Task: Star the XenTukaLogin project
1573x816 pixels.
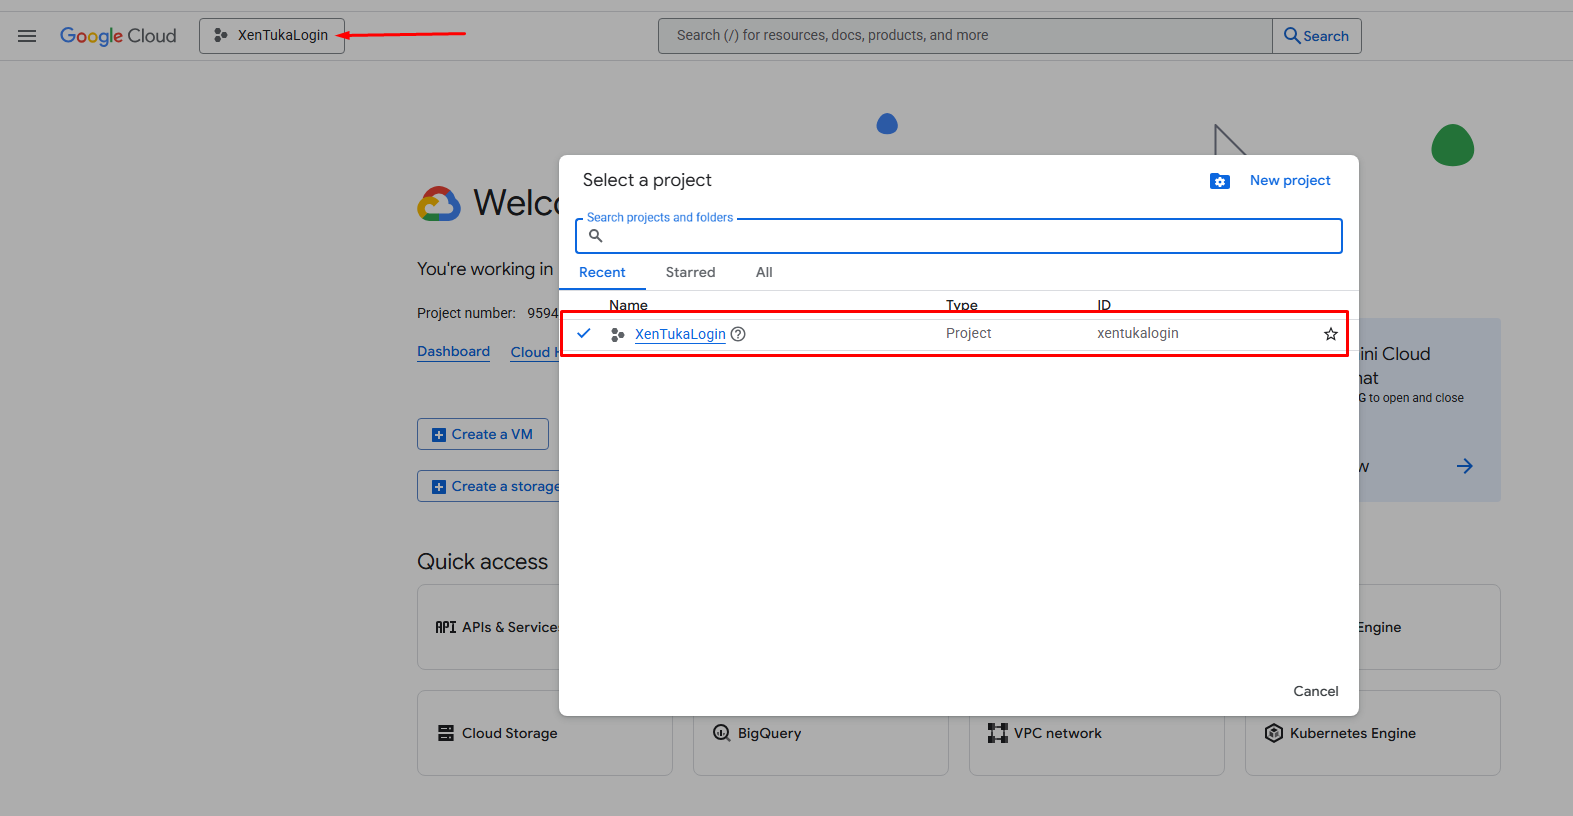Action: 1331,334
